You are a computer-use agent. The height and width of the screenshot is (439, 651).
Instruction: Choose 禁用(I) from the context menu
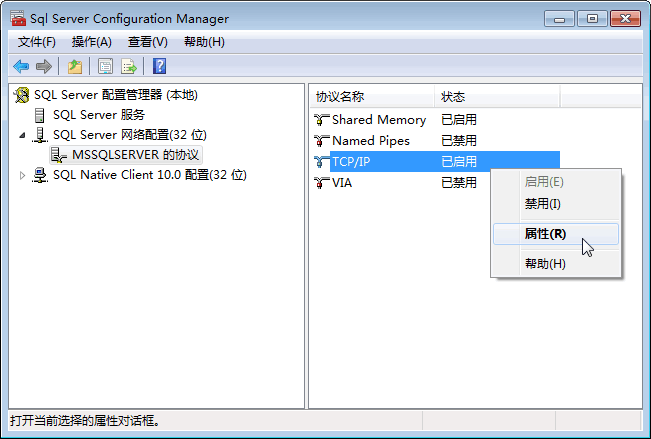click(556, 204)
